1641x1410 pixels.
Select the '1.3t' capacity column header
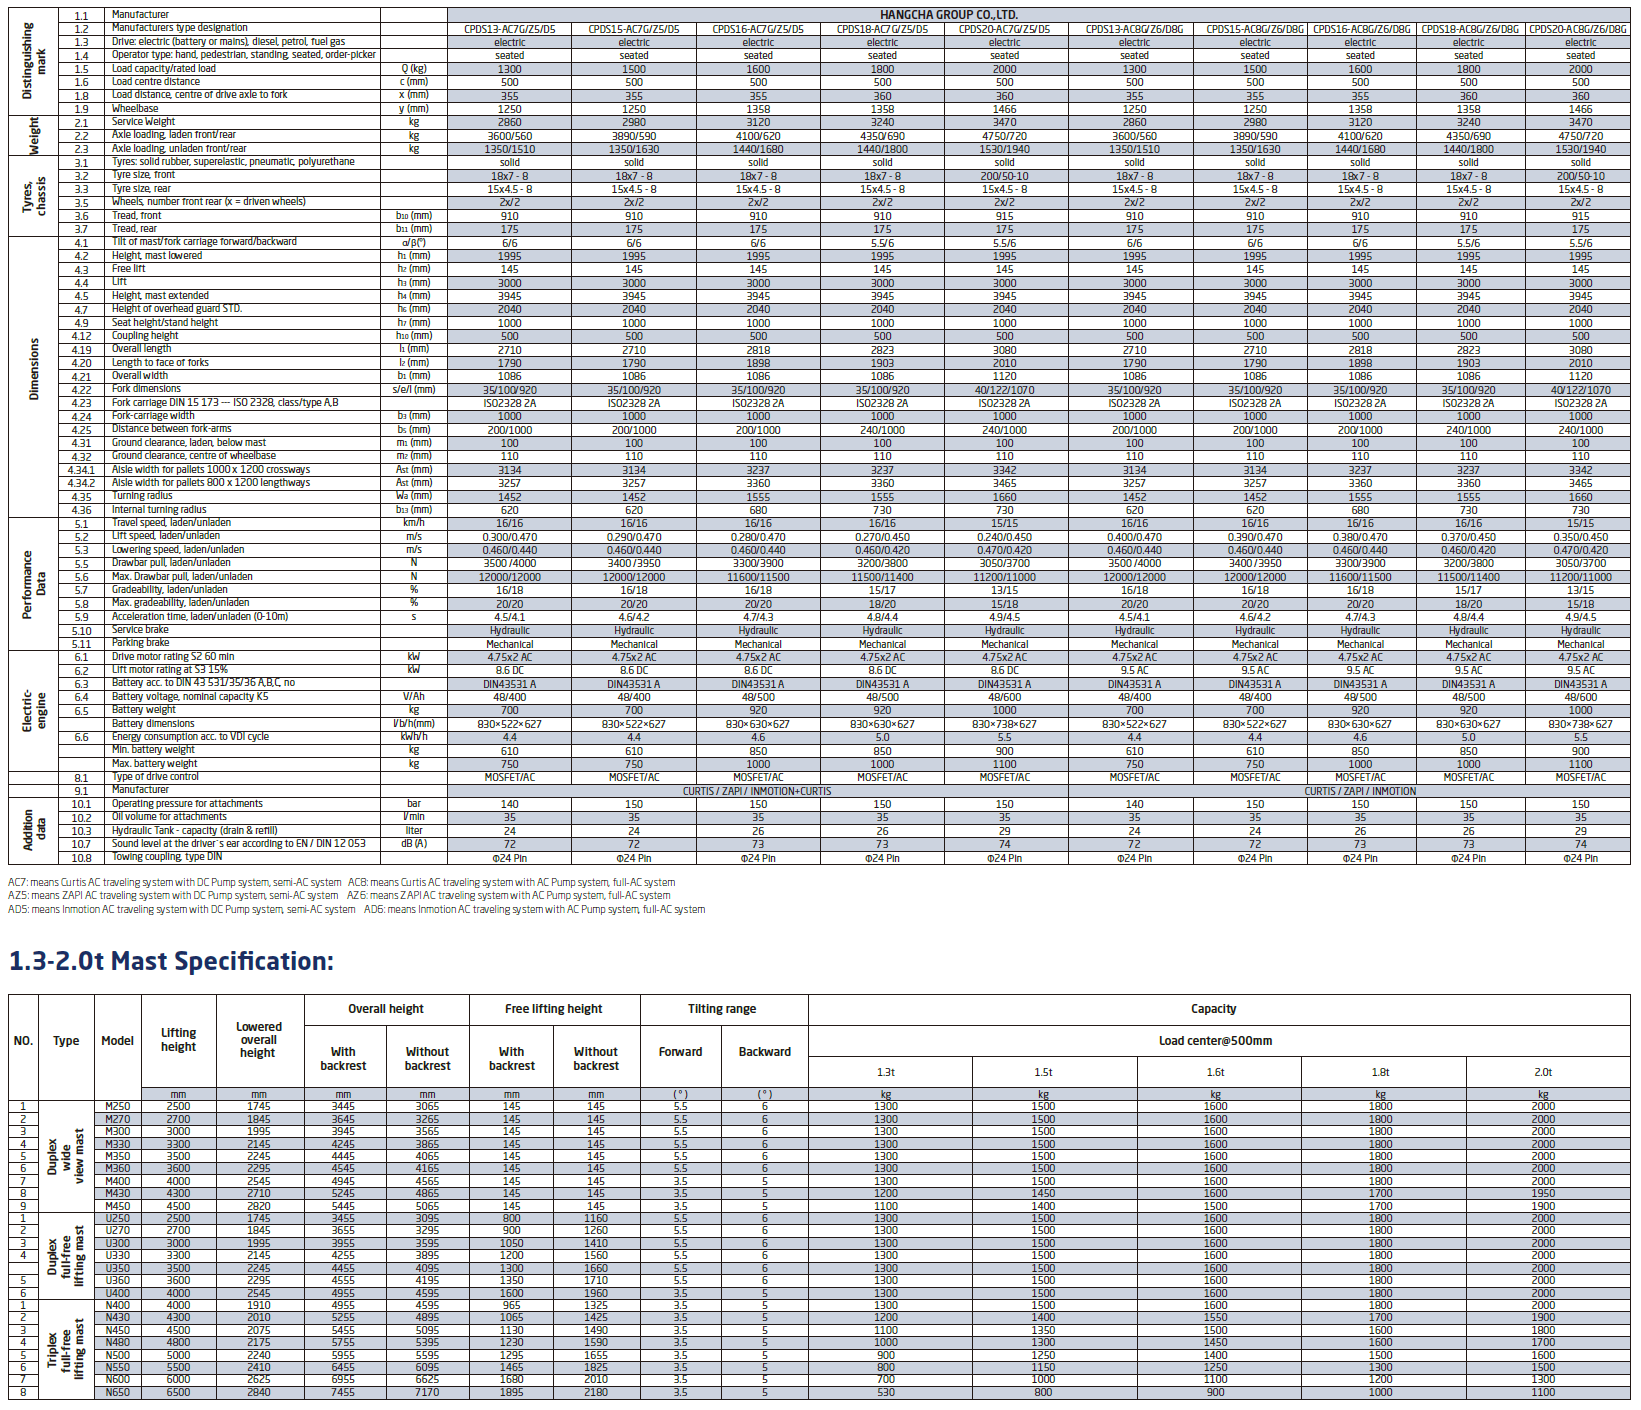tap(886, 1072)
